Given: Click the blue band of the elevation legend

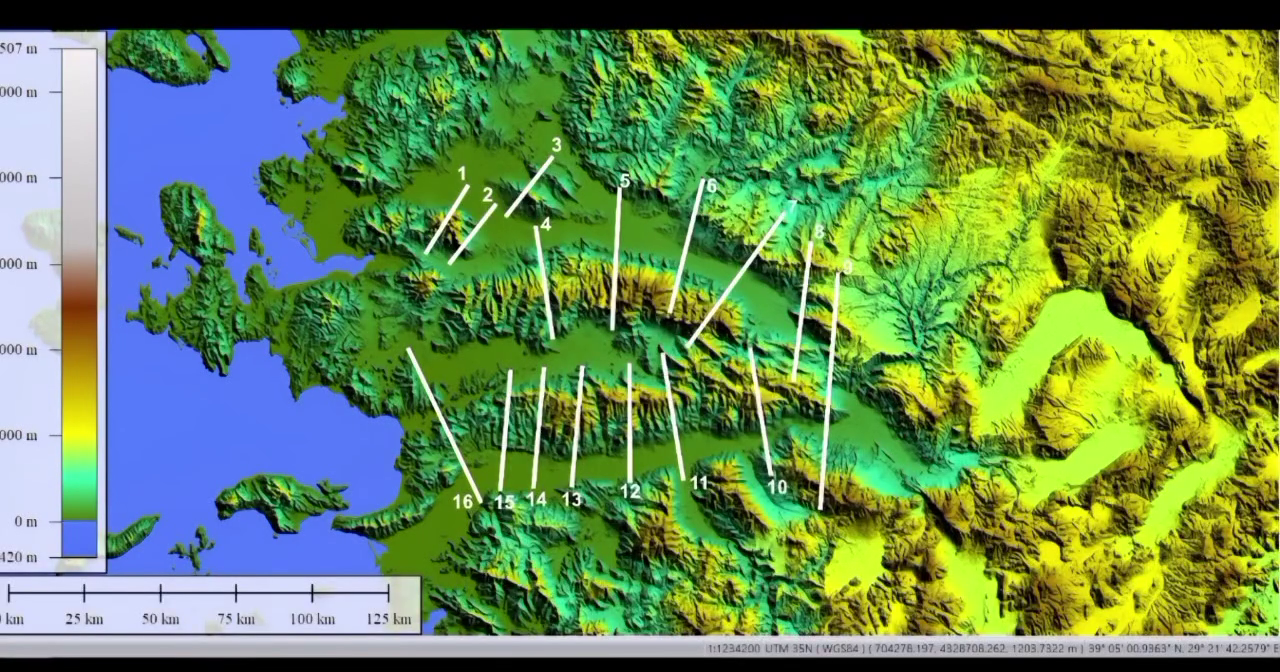Looking at the screenshot, I should coord(80,538).
